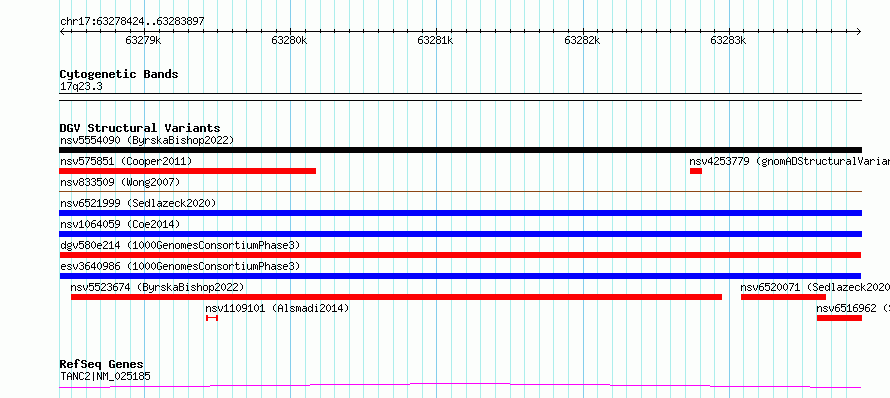The height and width of the screenshot is (398, 890).
Task: Open the Cytogenetic Bands track title
Action: click(x=119, y=74)
